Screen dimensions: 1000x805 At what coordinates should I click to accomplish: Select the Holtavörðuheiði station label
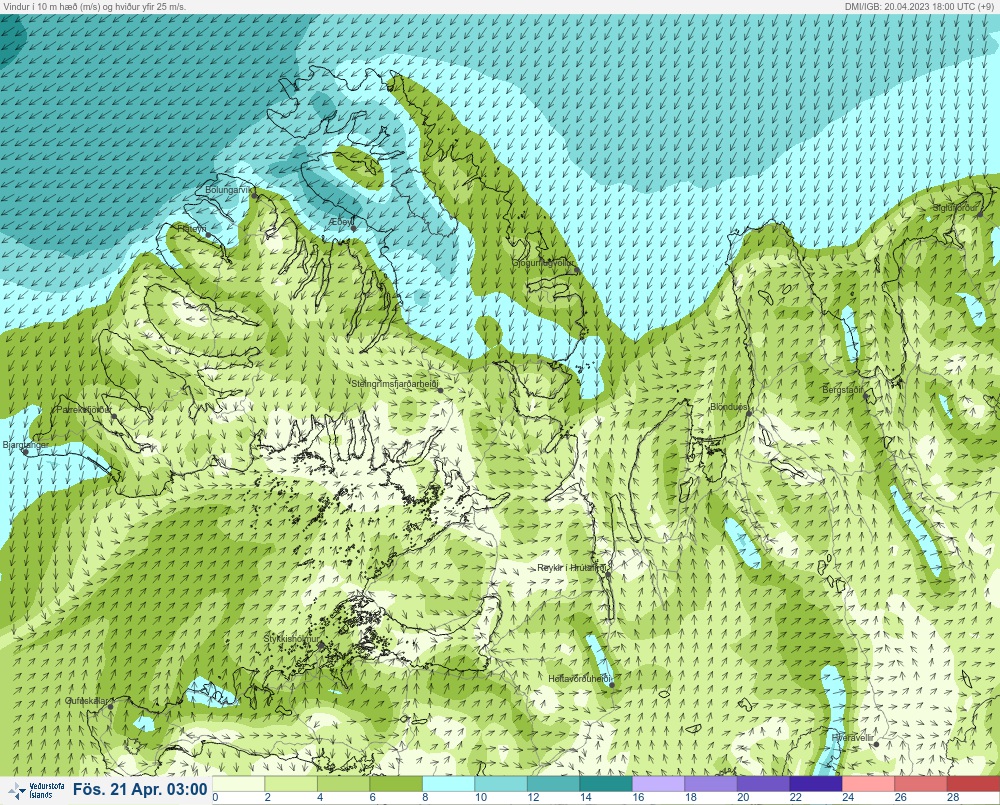580,679
